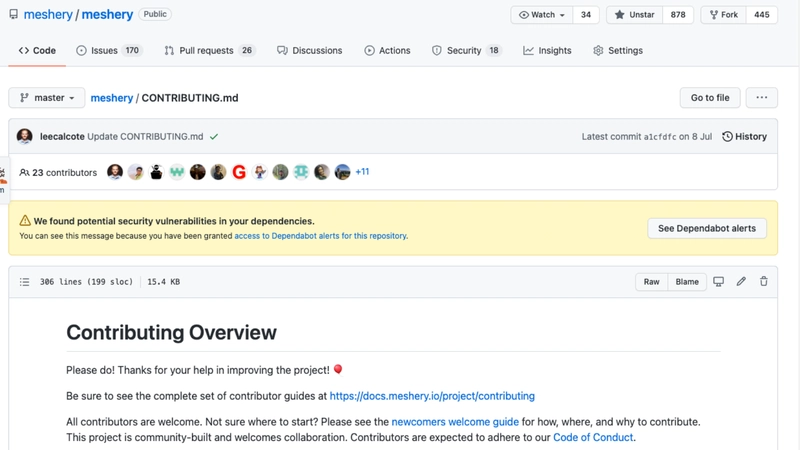
Task: Show +11 more contributors
Action: point(362,172)
